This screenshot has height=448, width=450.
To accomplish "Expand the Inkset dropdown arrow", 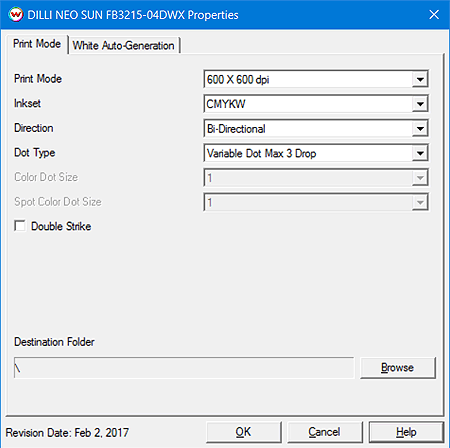I will point(420,104).
